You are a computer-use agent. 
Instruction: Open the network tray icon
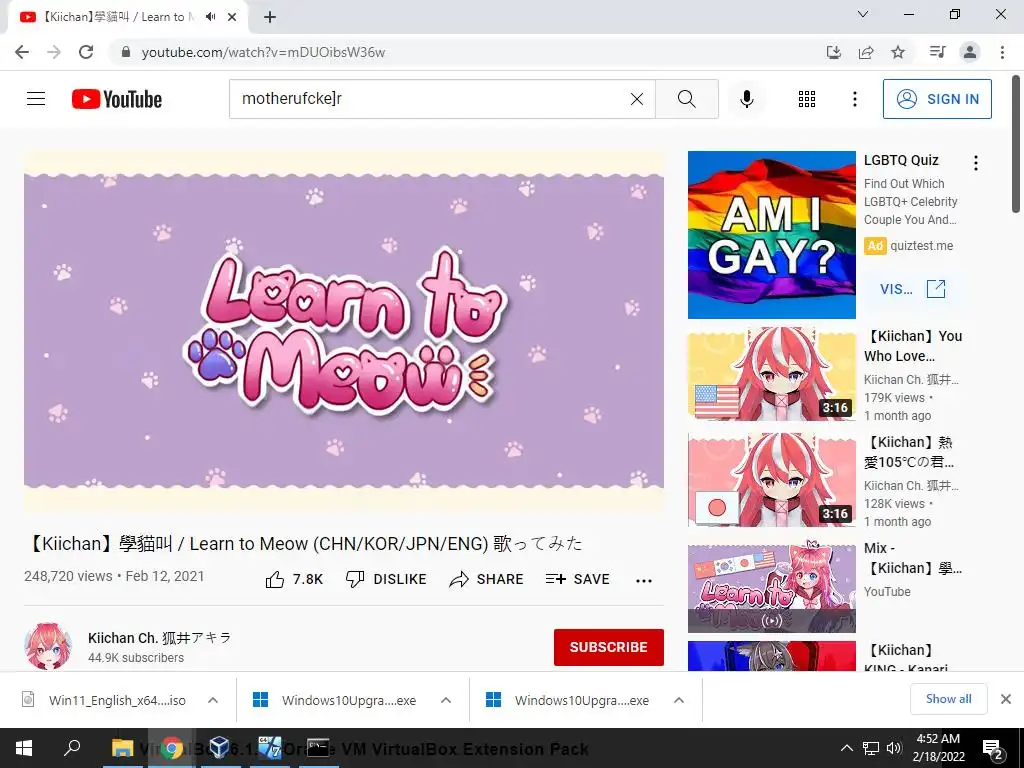click(871, 748)
